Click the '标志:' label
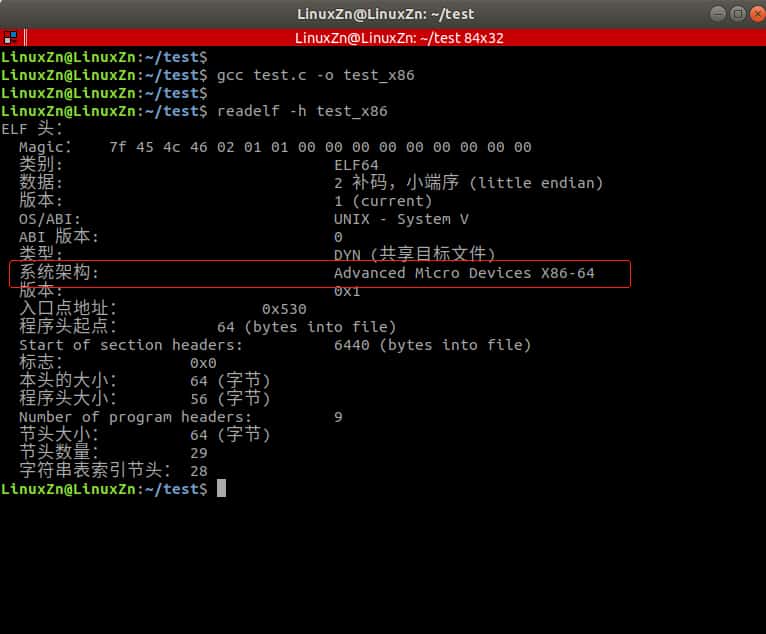 pyautogui.click(x=41, y=362)
